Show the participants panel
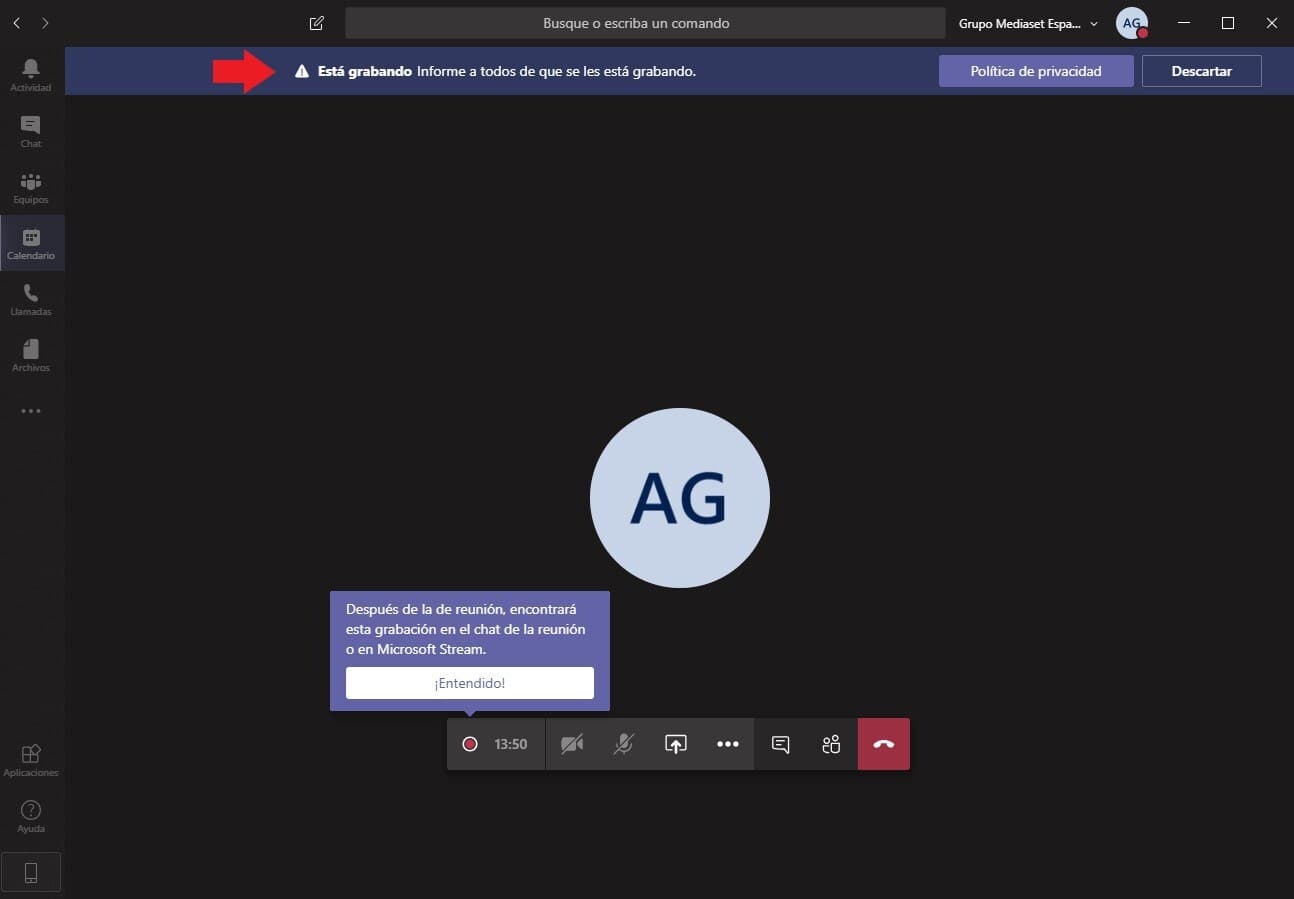Screen dimensions: 1294x899 point(831,744)
